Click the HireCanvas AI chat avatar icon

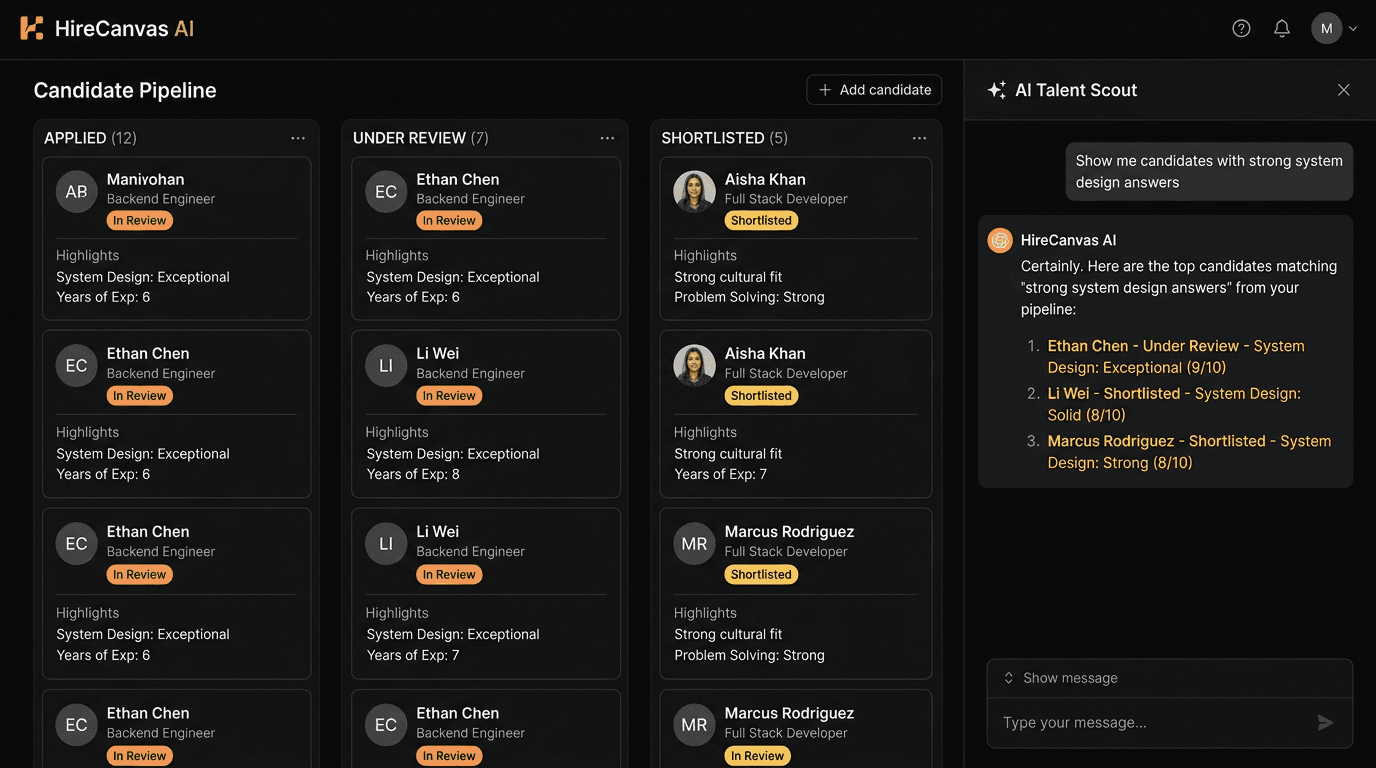pyautogui.click(x=1000, y=240)
